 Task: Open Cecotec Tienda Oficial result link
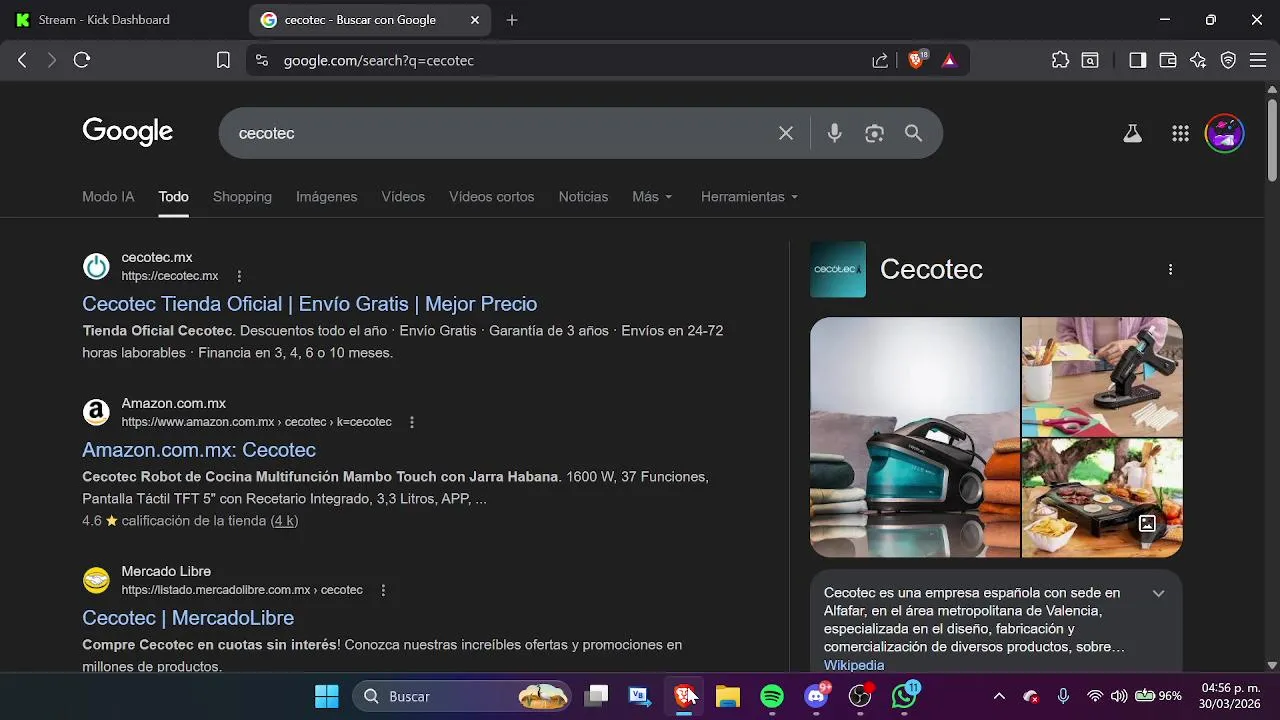(310, 304)
